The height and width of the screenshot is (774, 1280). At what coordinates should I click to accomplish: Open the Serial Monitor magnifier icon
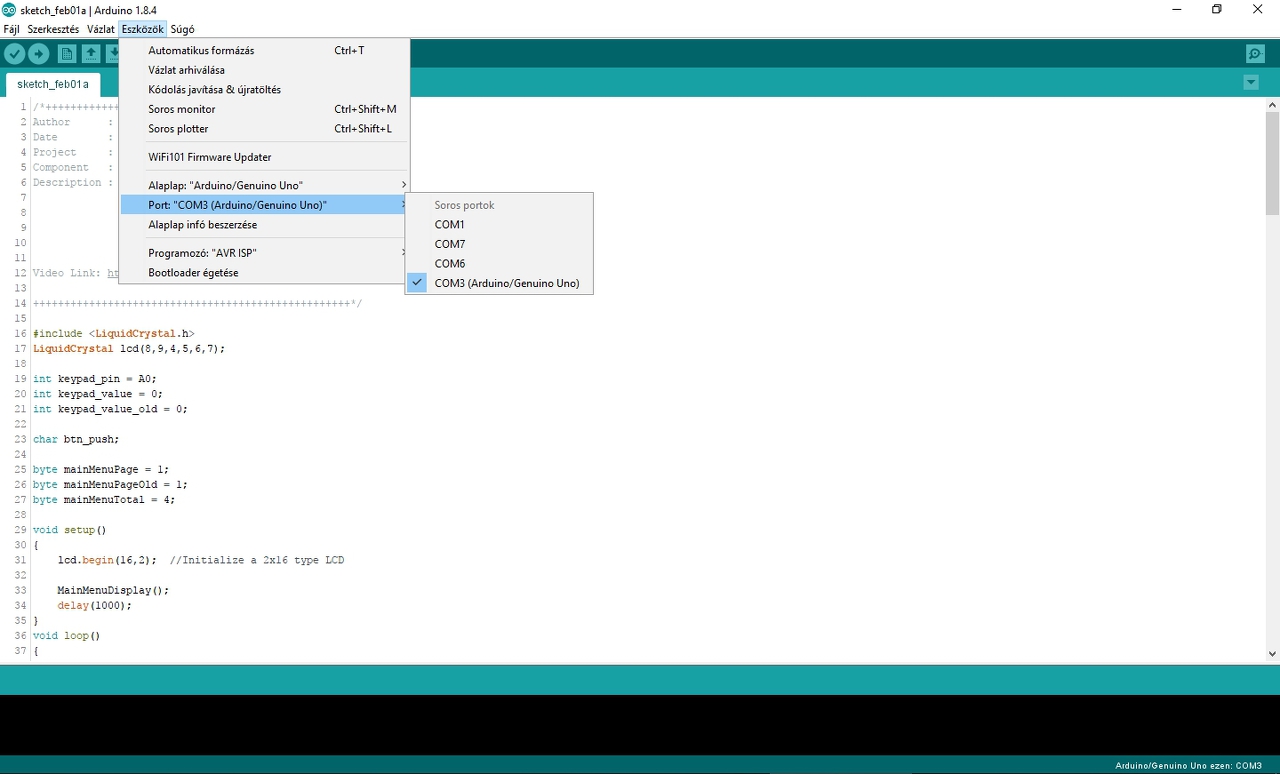[1255, 54]
